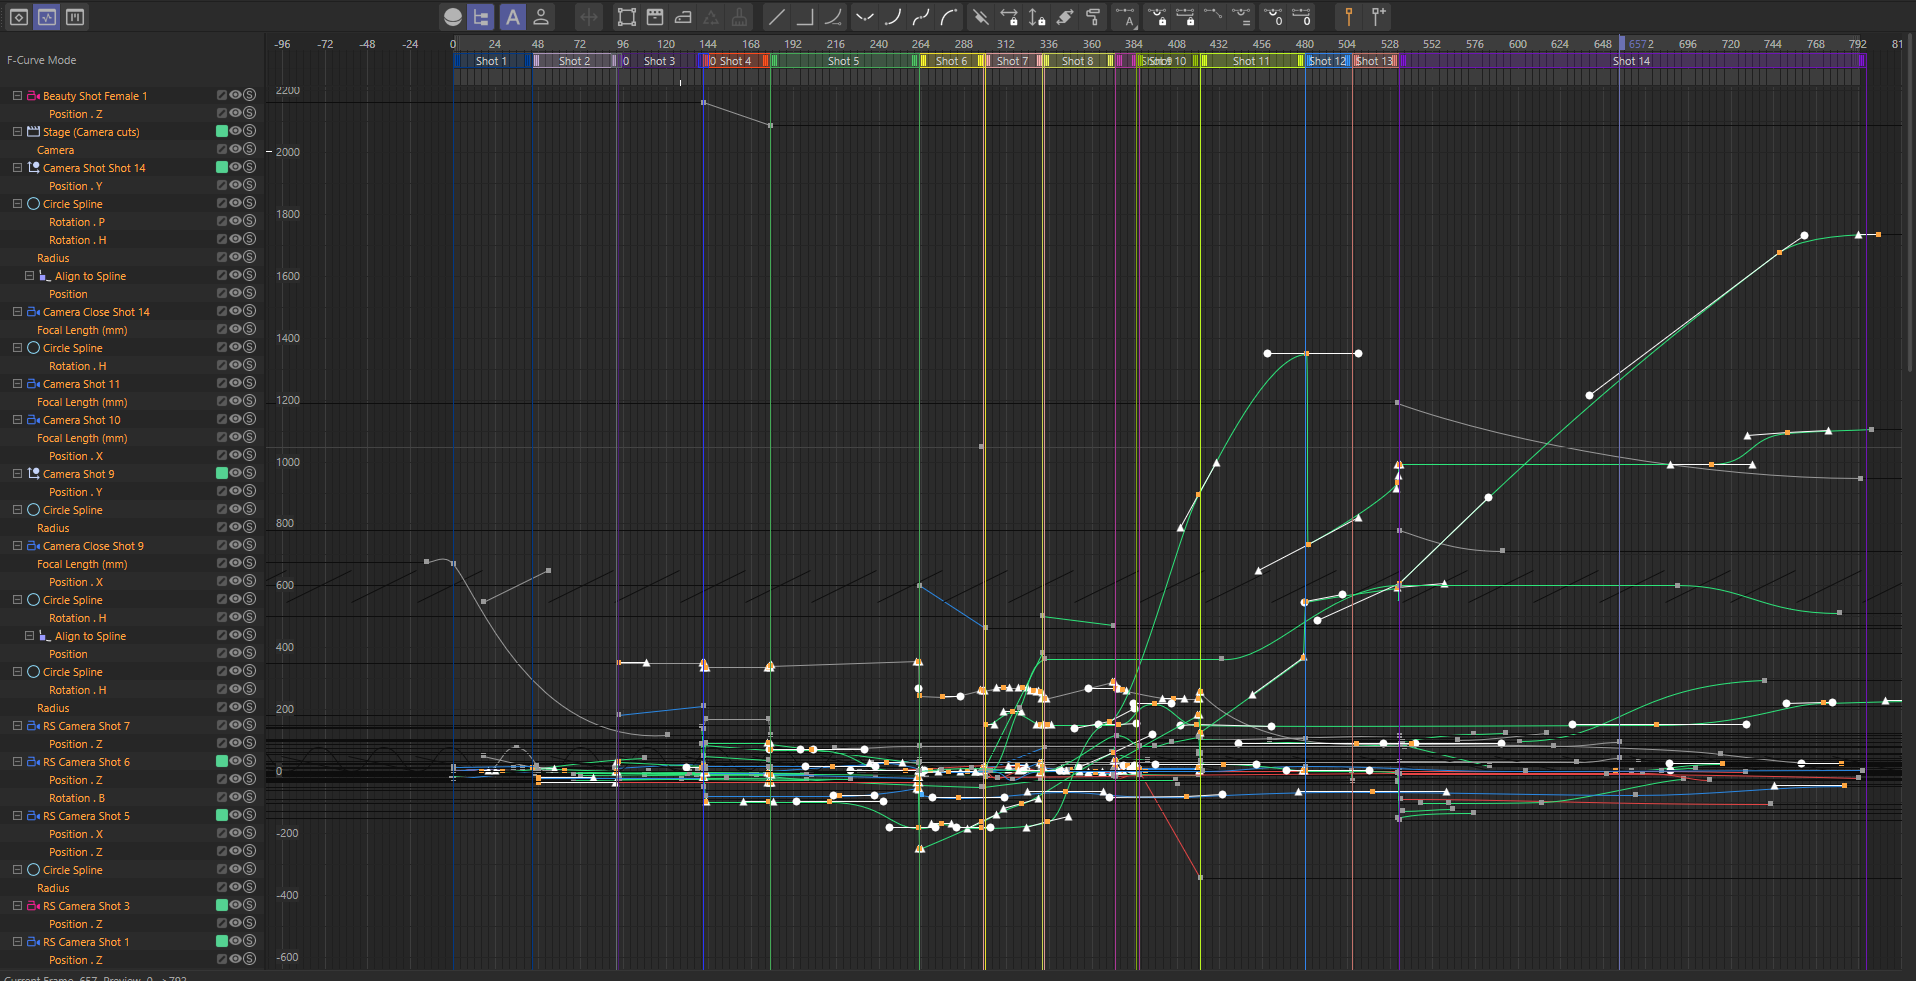Select the Shot 14 marker region
1916x981 pixels.
[1631, 61]
